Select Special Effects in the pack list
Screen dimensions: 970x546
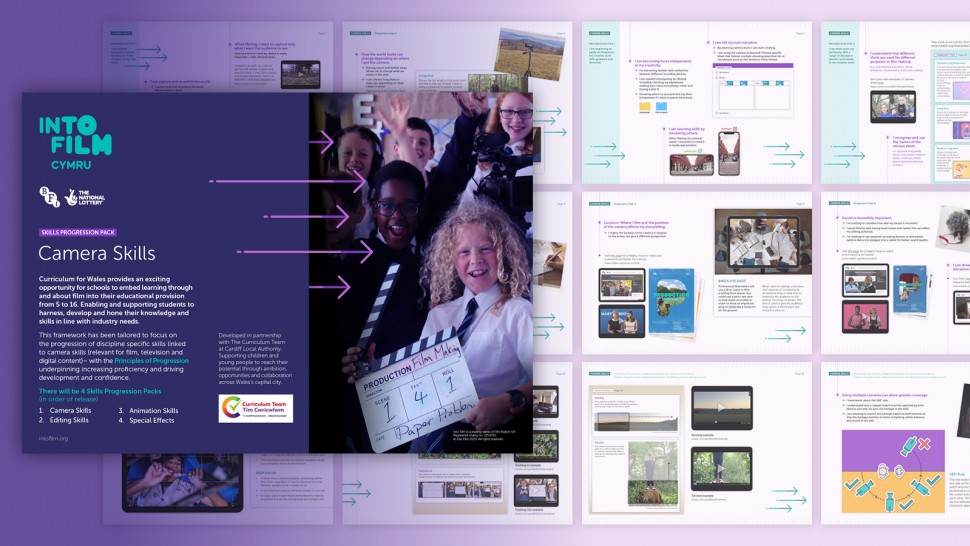click(150, 420)
